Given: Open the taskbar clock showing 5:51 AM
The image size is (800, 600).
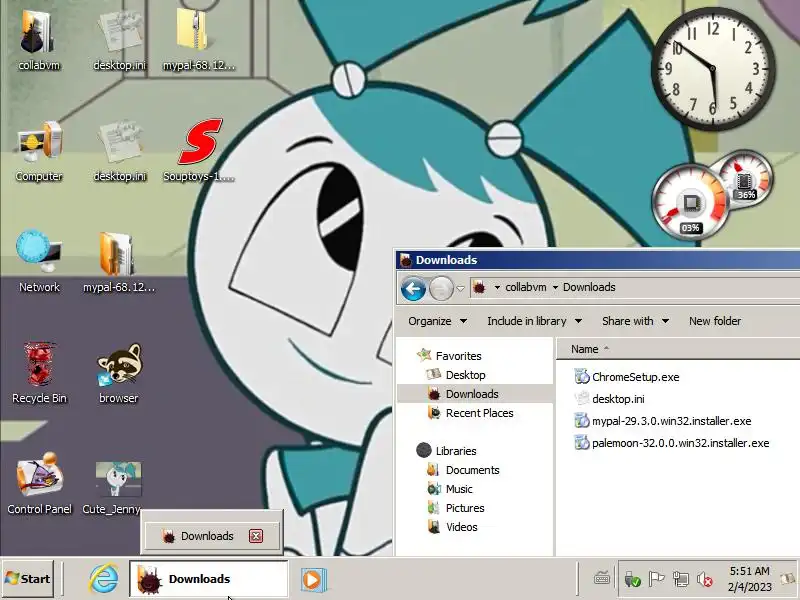Looking at the screenshot, I should 749,579.
